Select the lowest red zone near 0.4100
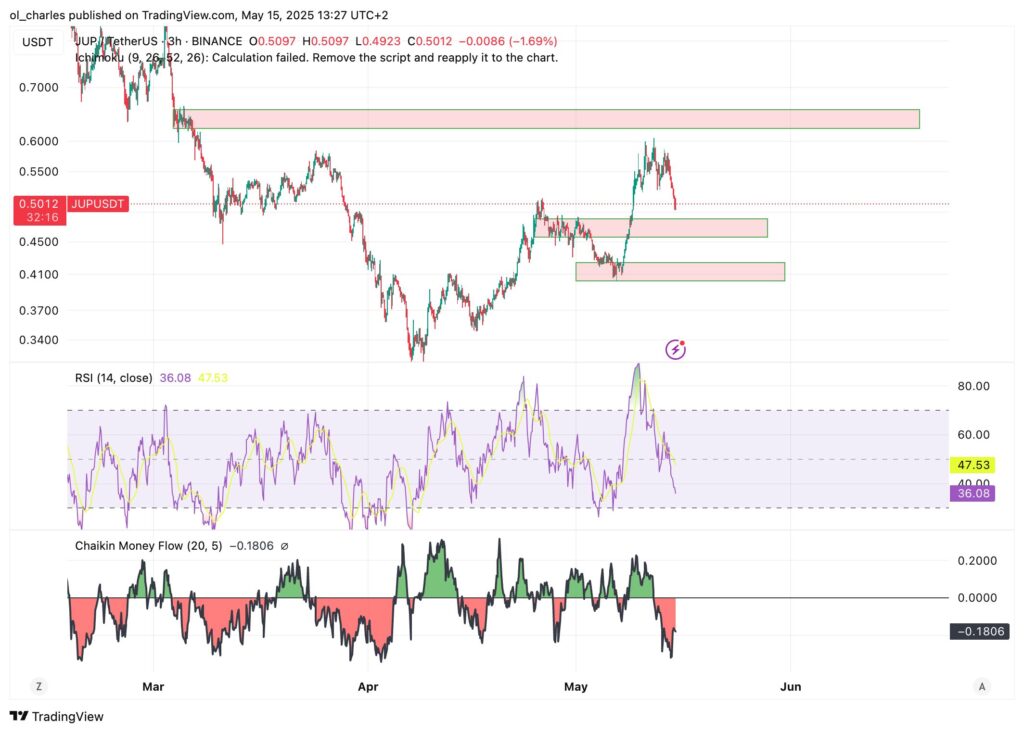1024x733 pixels. (680, 271)
